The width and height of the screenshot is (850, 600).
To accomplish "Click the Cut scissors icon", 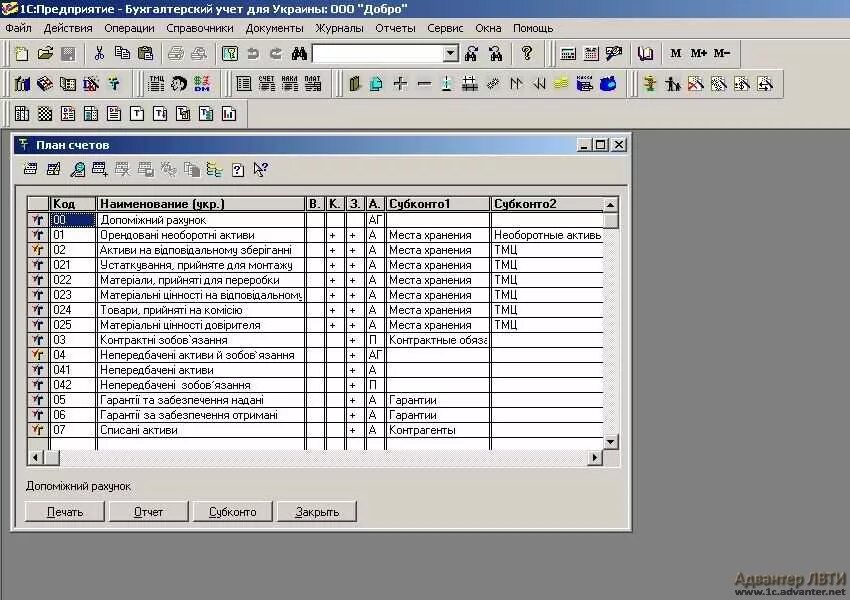I will (x=99, y=53).
